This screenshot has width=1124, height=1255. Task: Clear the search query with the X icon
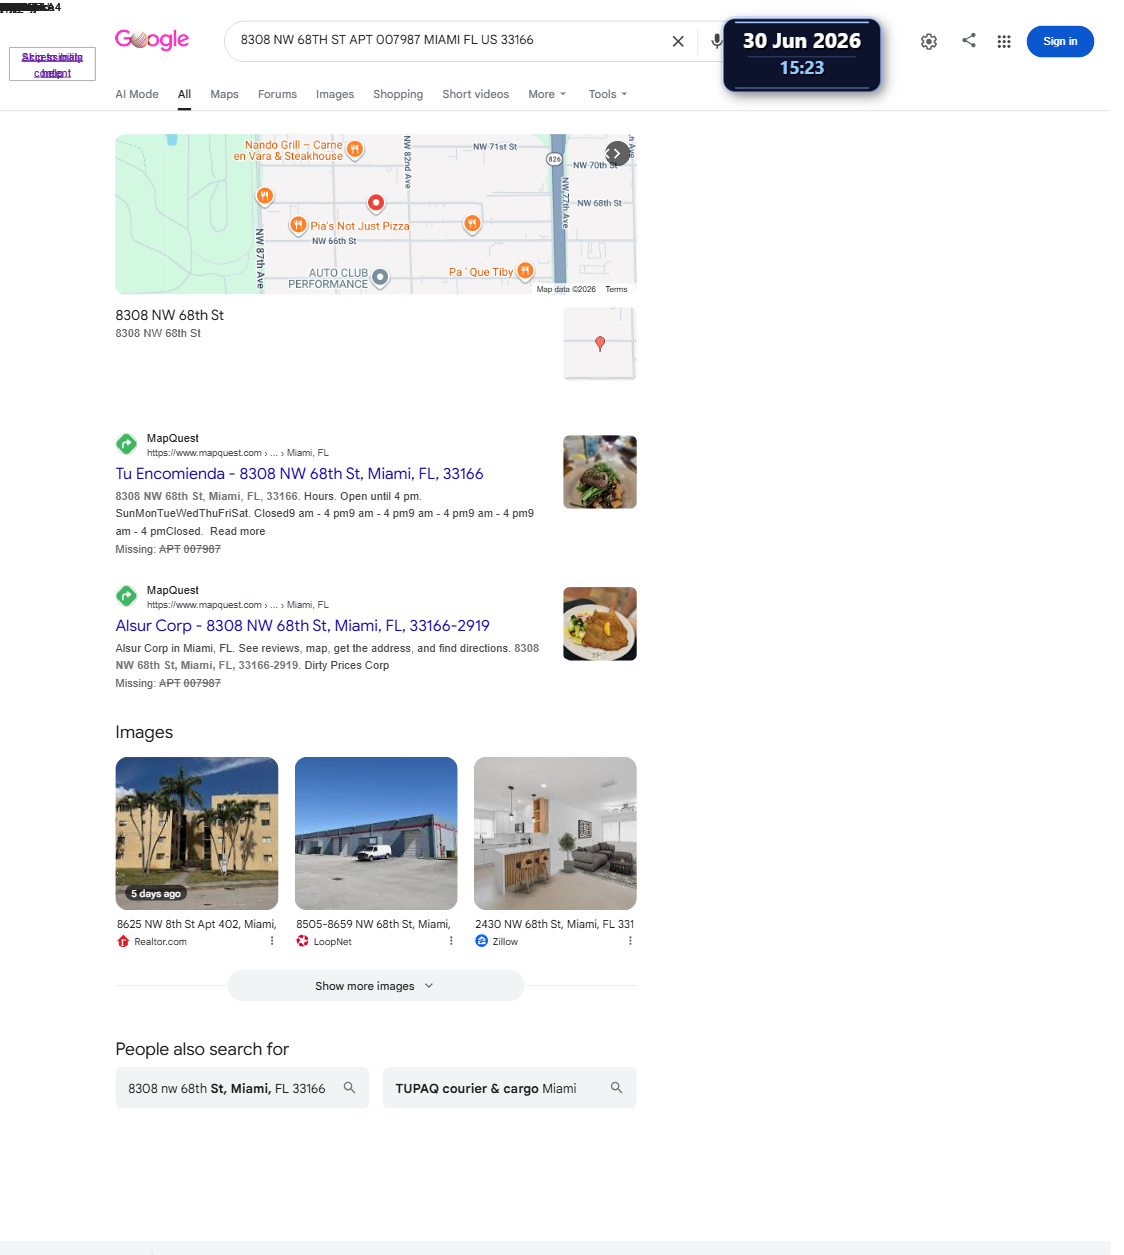[x=678, y=41]
